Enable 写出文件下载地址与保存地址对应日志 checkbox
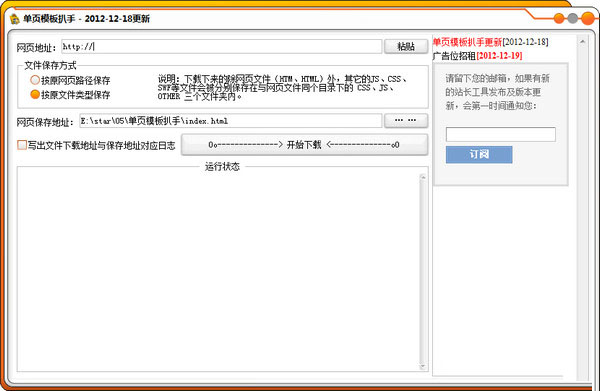The height and width of the screenshot is (391, 600). pyautogui.click(x=22, y=145)
